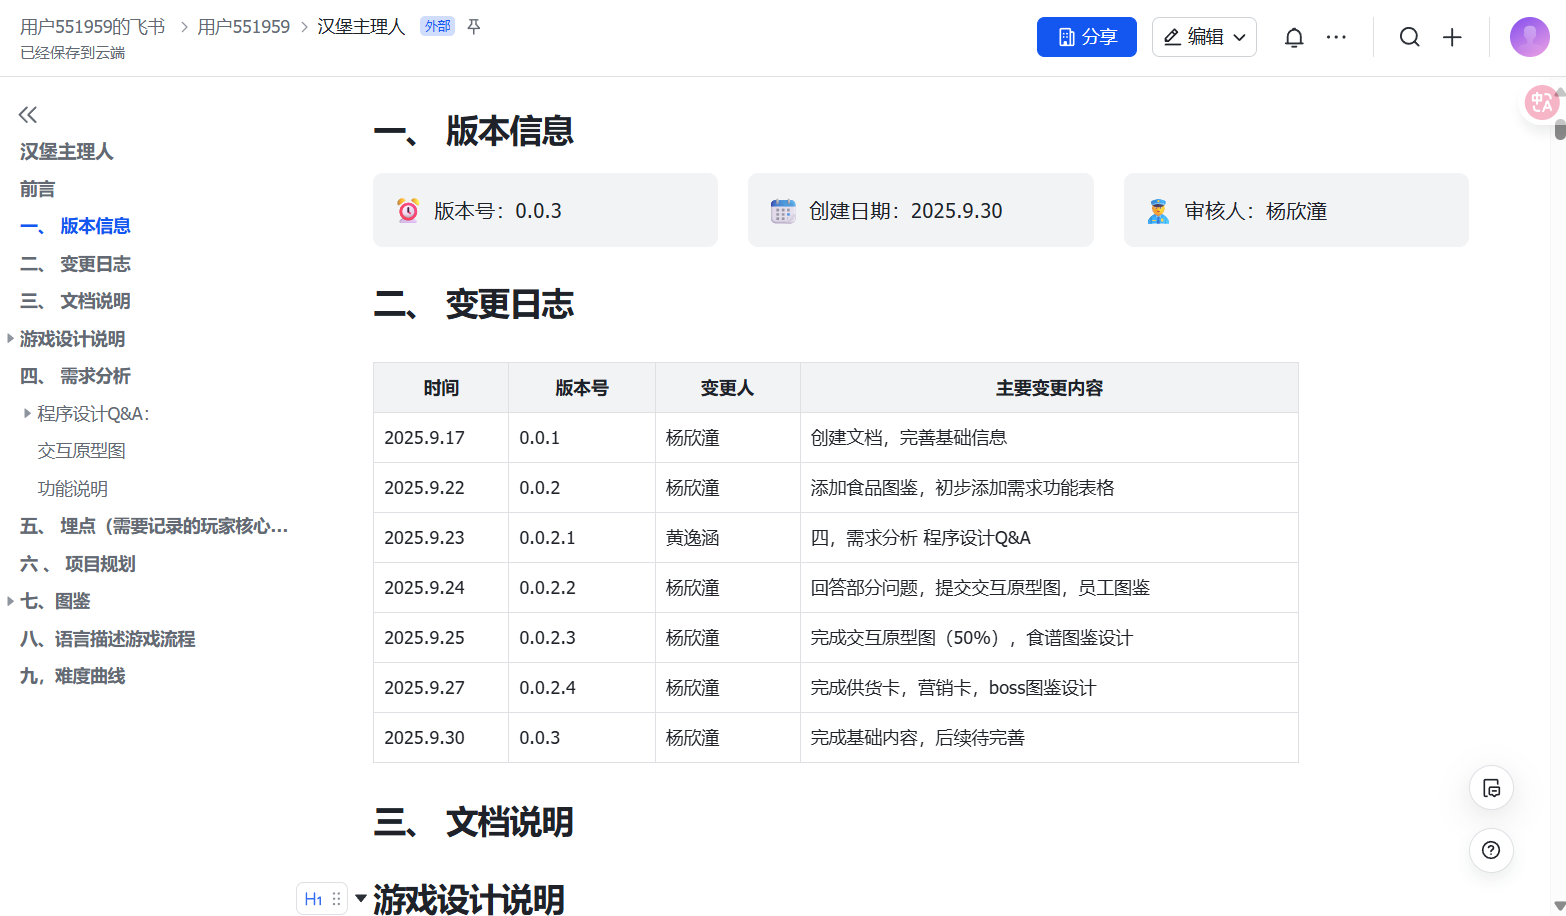Collapse the 游戏设计说明 heading triangle in document

[x=361, y=898]
